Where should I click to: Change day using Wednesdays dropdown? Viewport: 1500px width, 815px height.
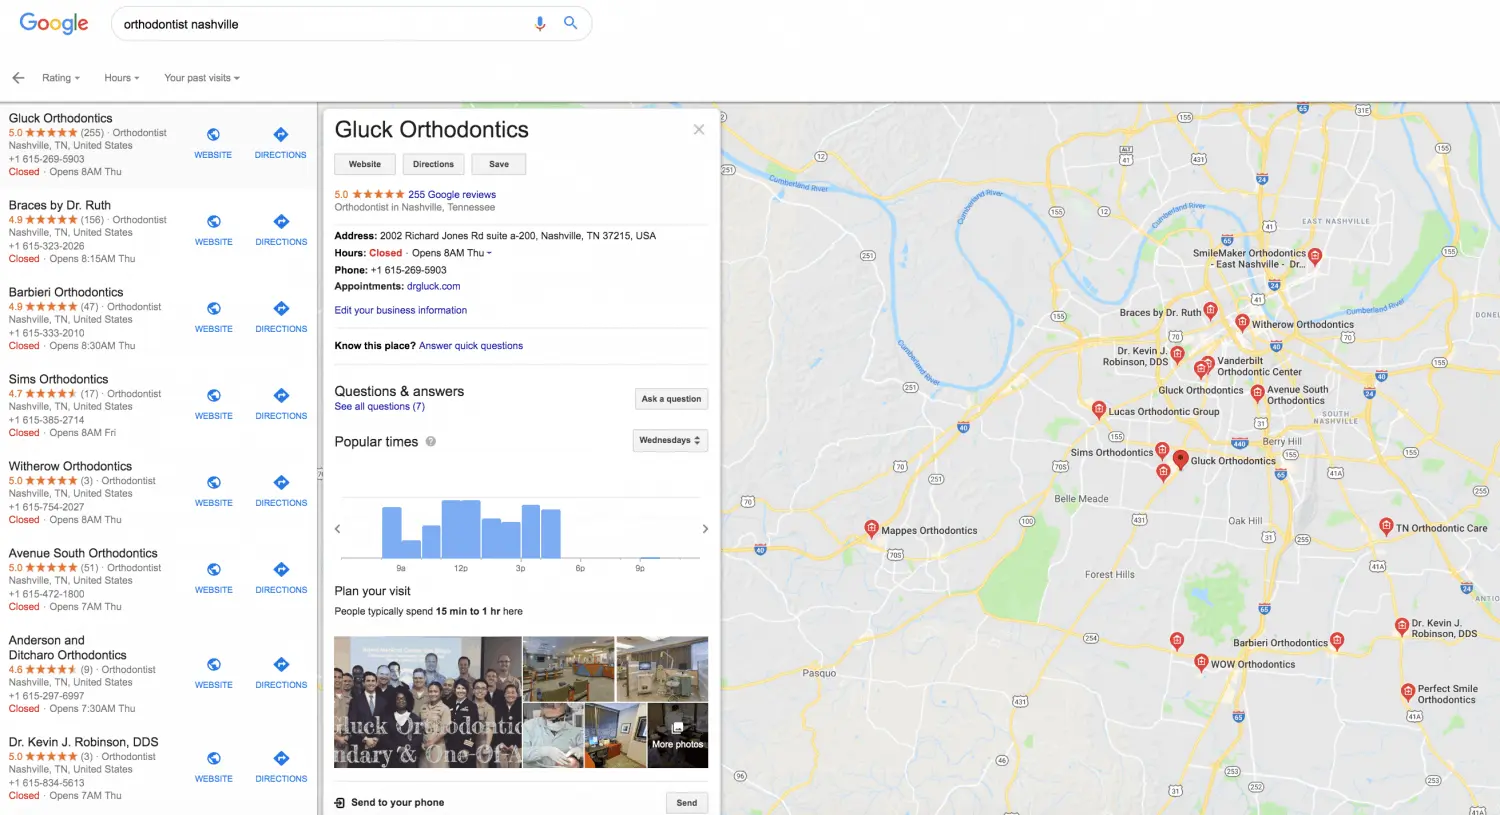pos(671,440)
